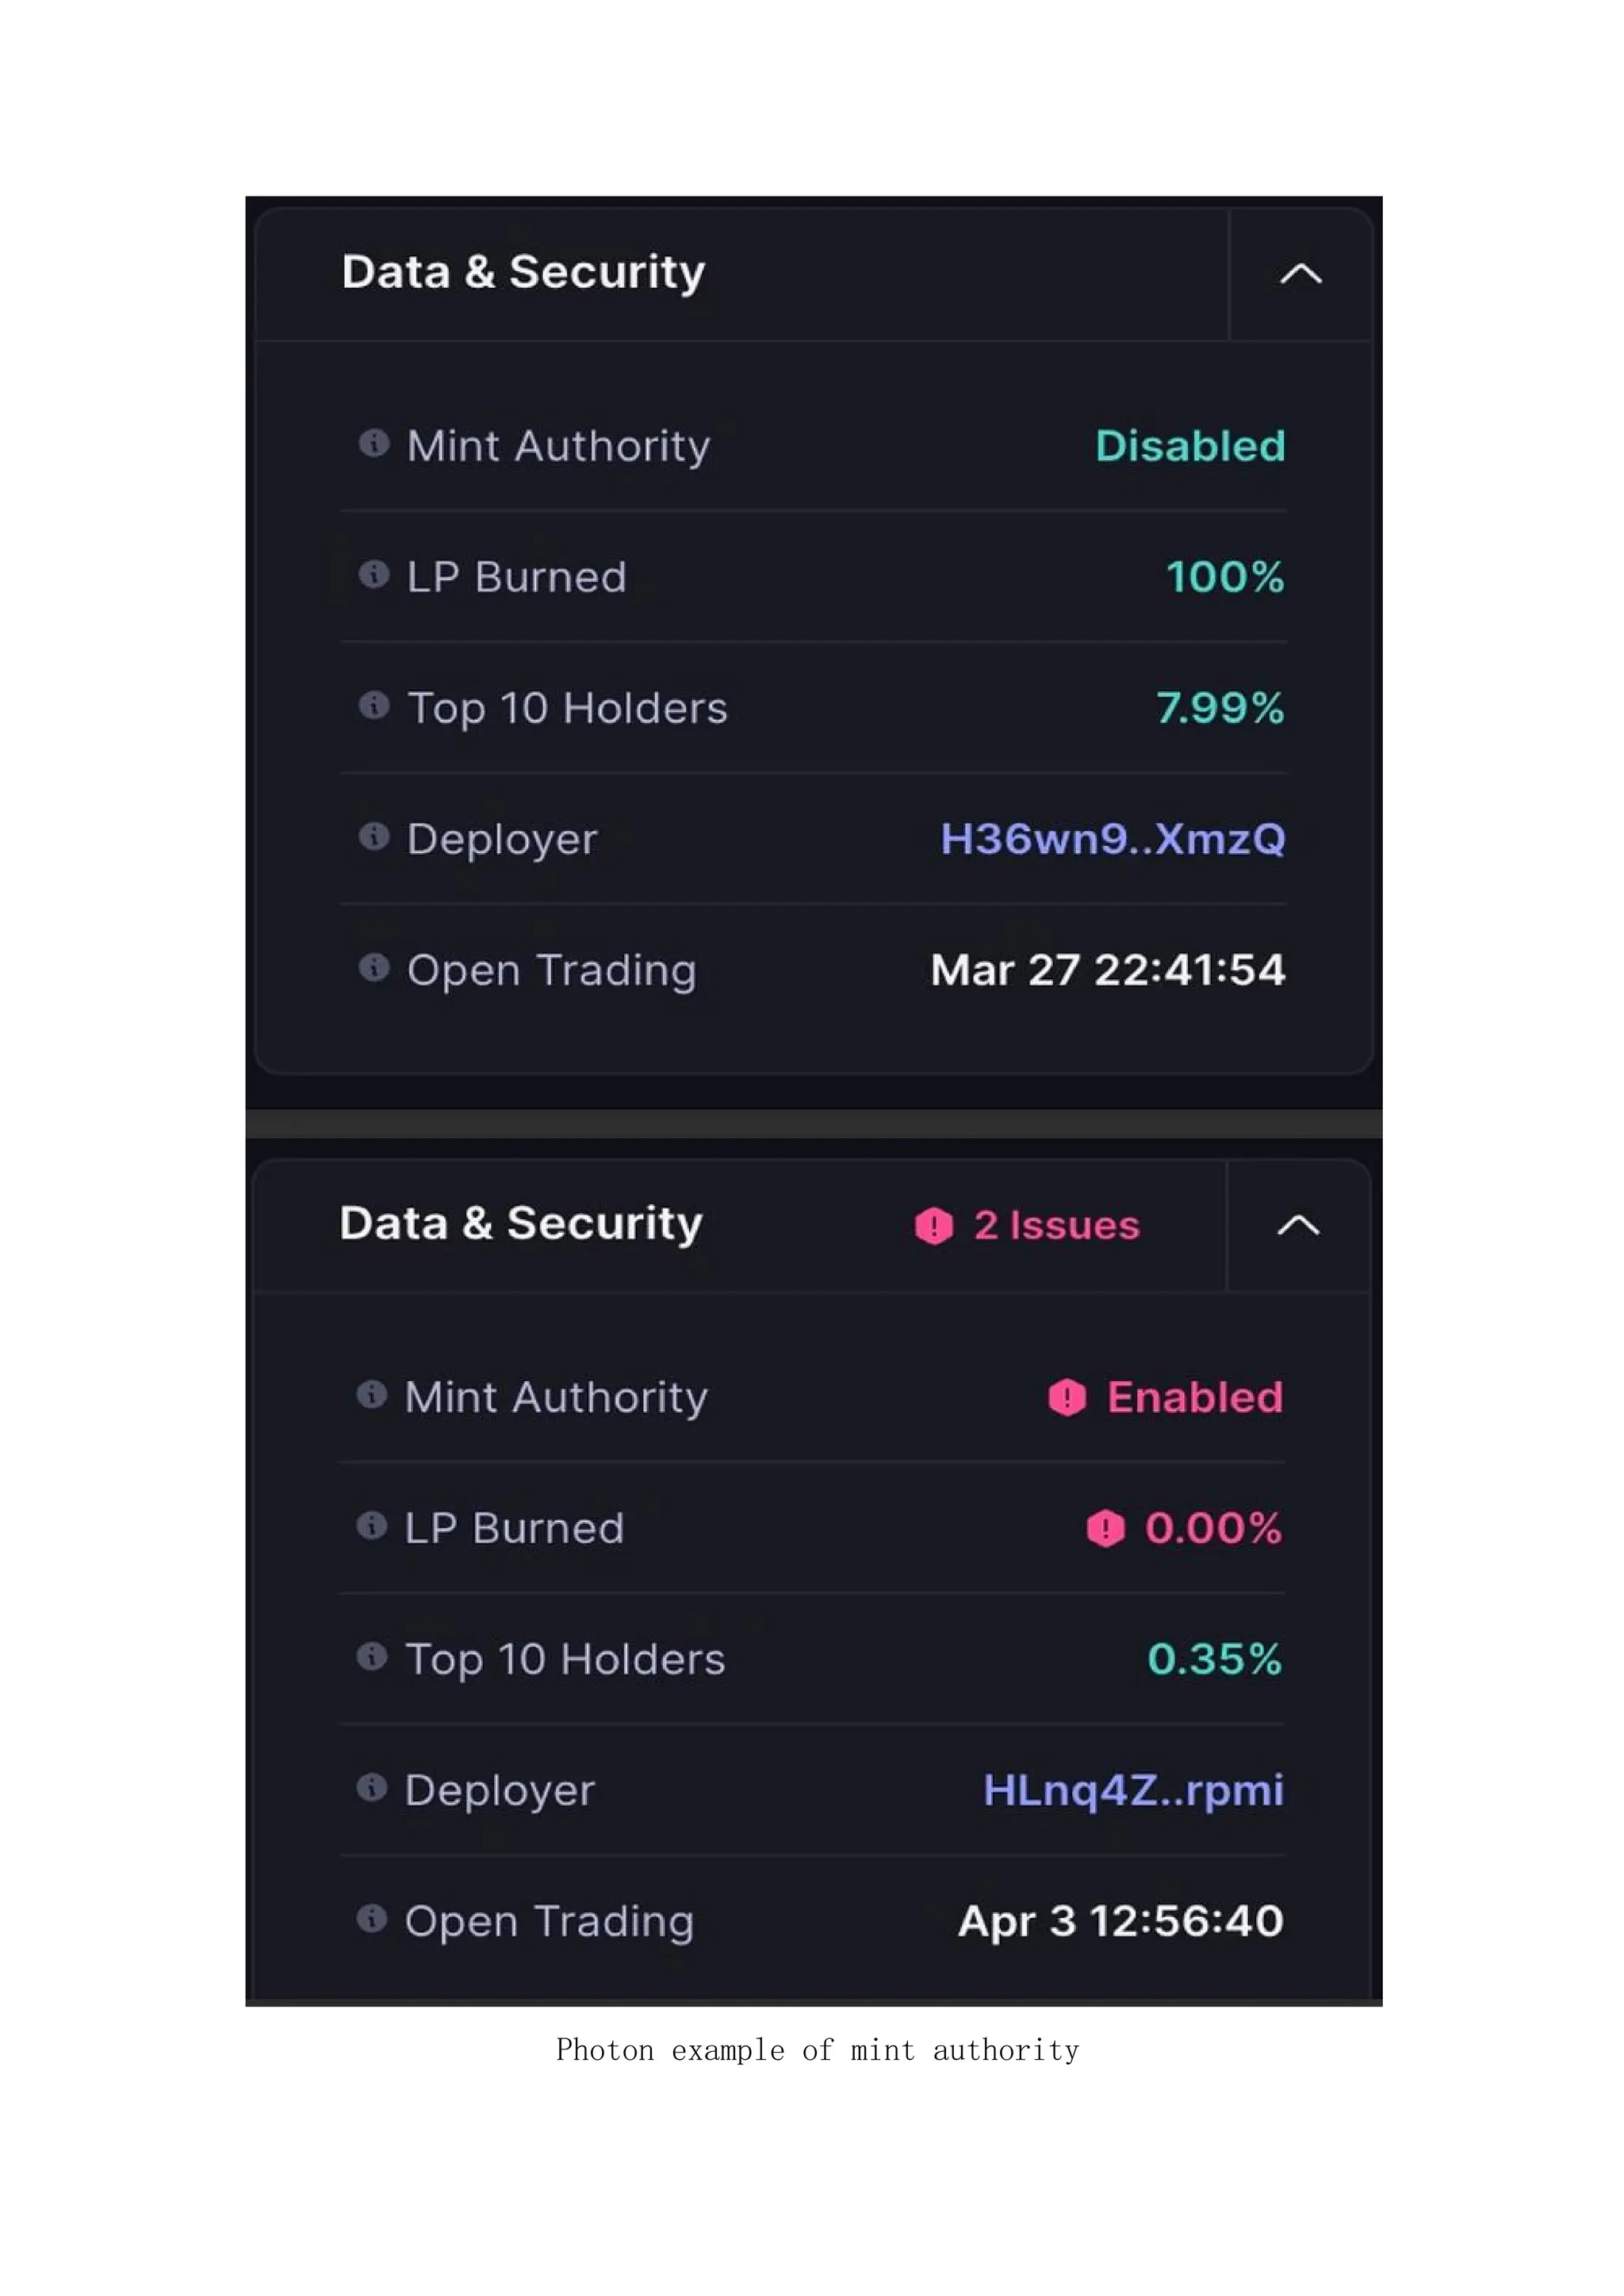The width and height of the screenshot is (1624, 2296).
Task: Click the warning icon beside 0.00%
Action: coord(1105,1528)
